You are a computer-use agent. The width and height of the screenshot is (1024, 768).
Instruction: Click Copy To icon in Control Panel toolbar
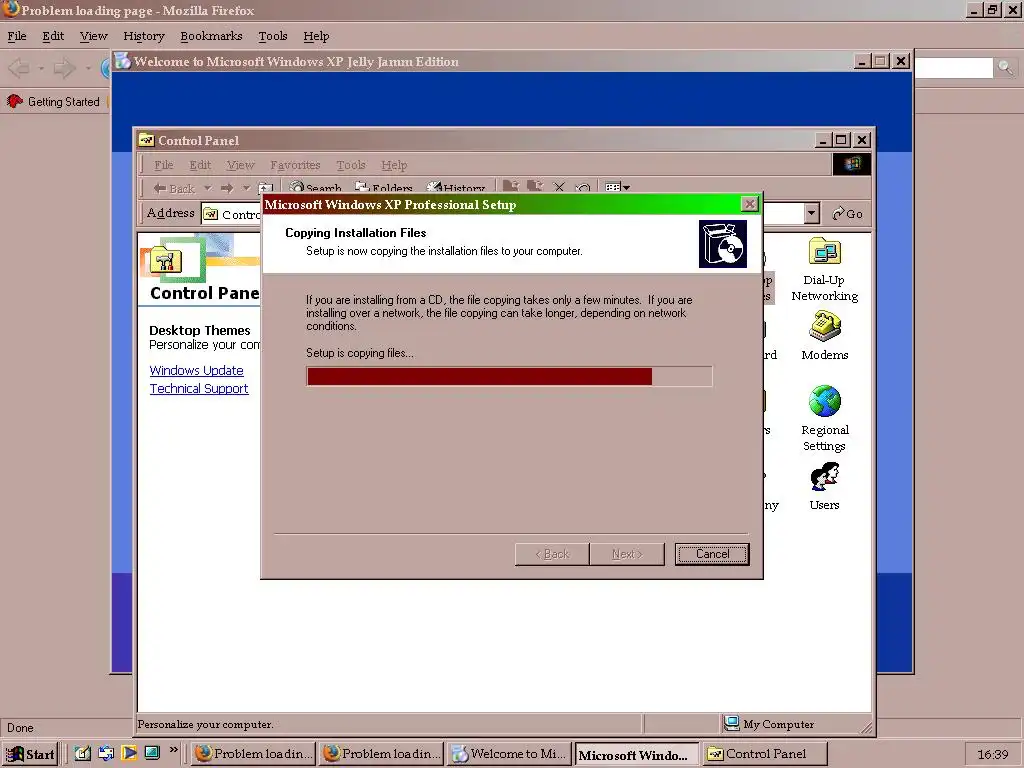coord(535,187)
